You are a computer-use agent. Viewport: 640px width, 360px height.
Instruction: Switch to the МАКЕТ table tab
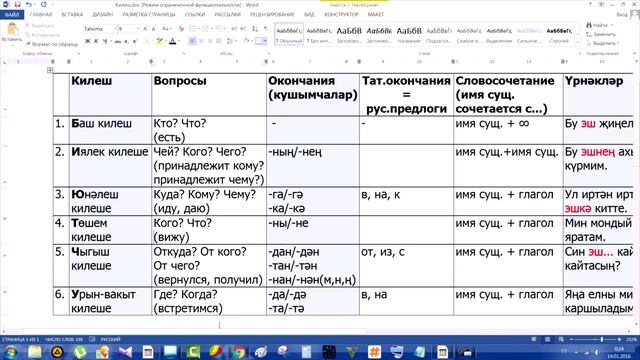pos(376,15)
